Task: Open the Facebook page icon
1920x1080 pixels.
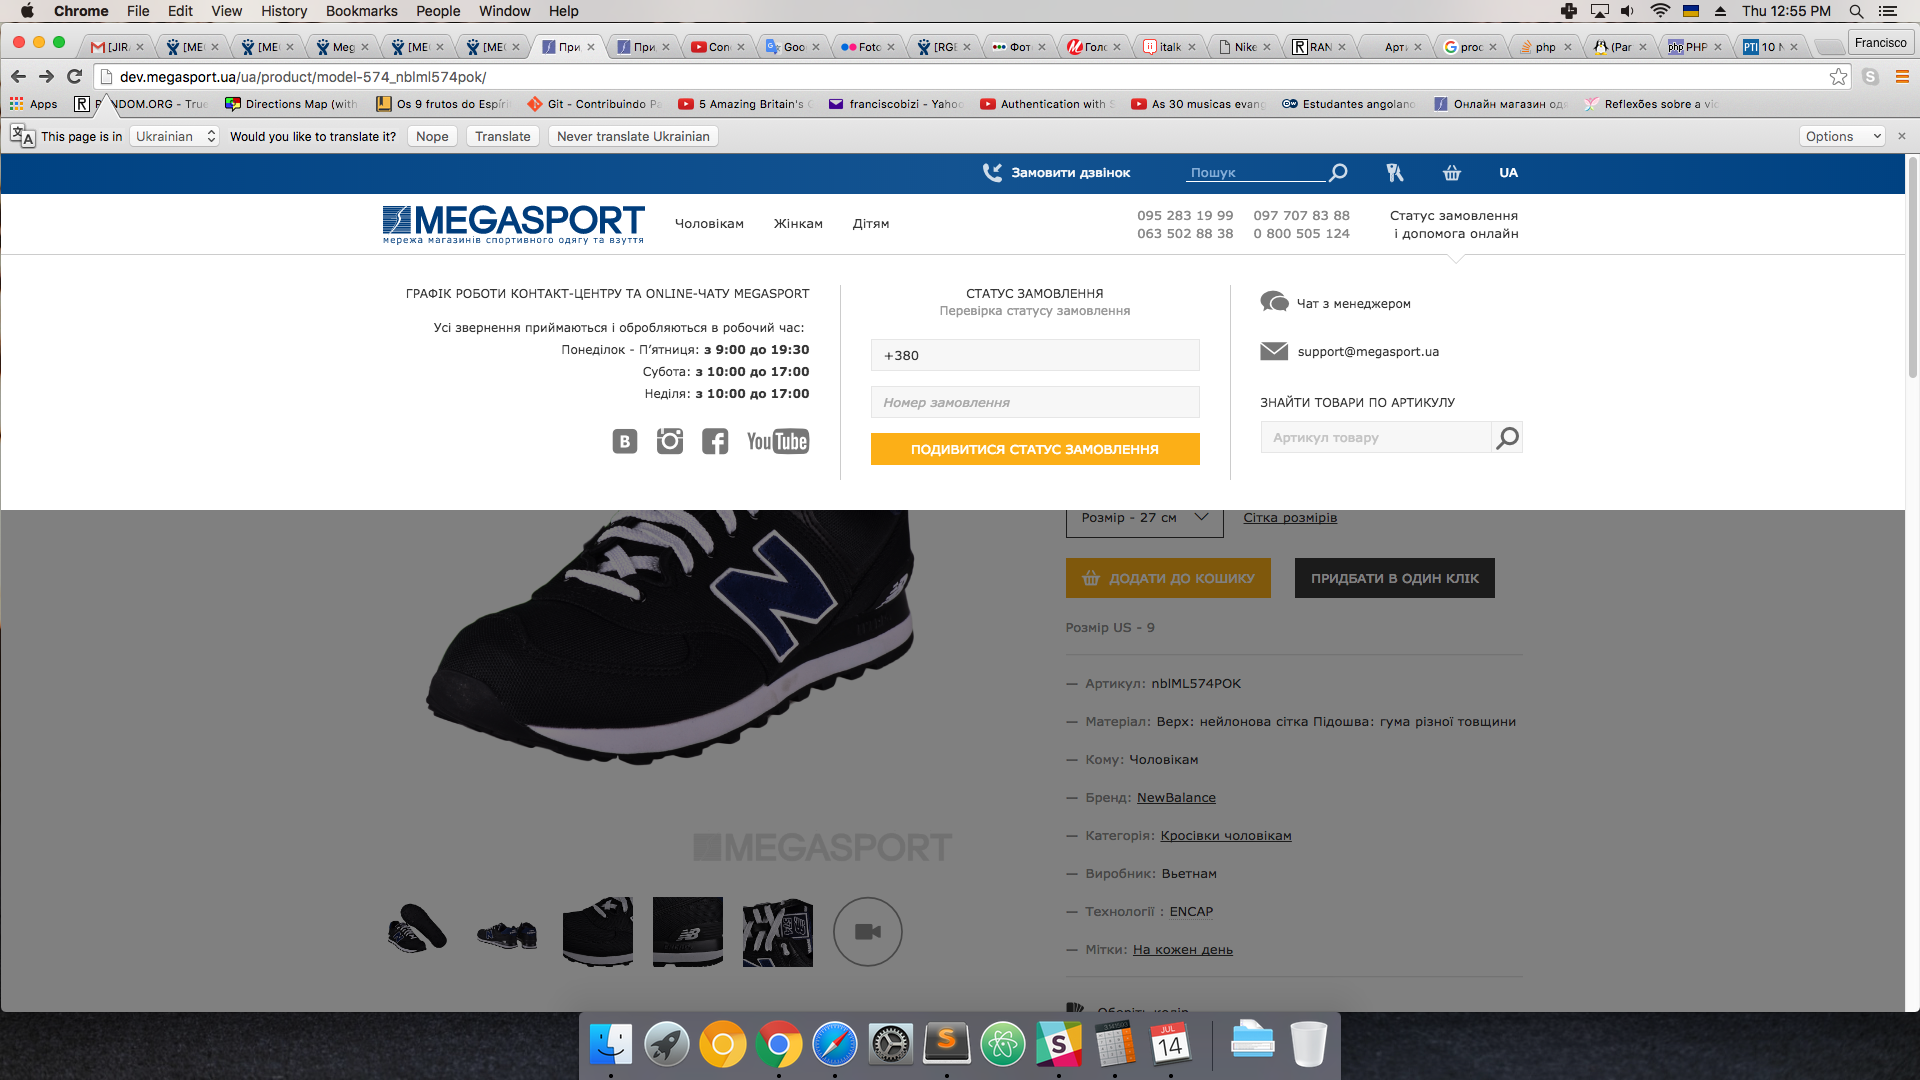Action: 714,441
